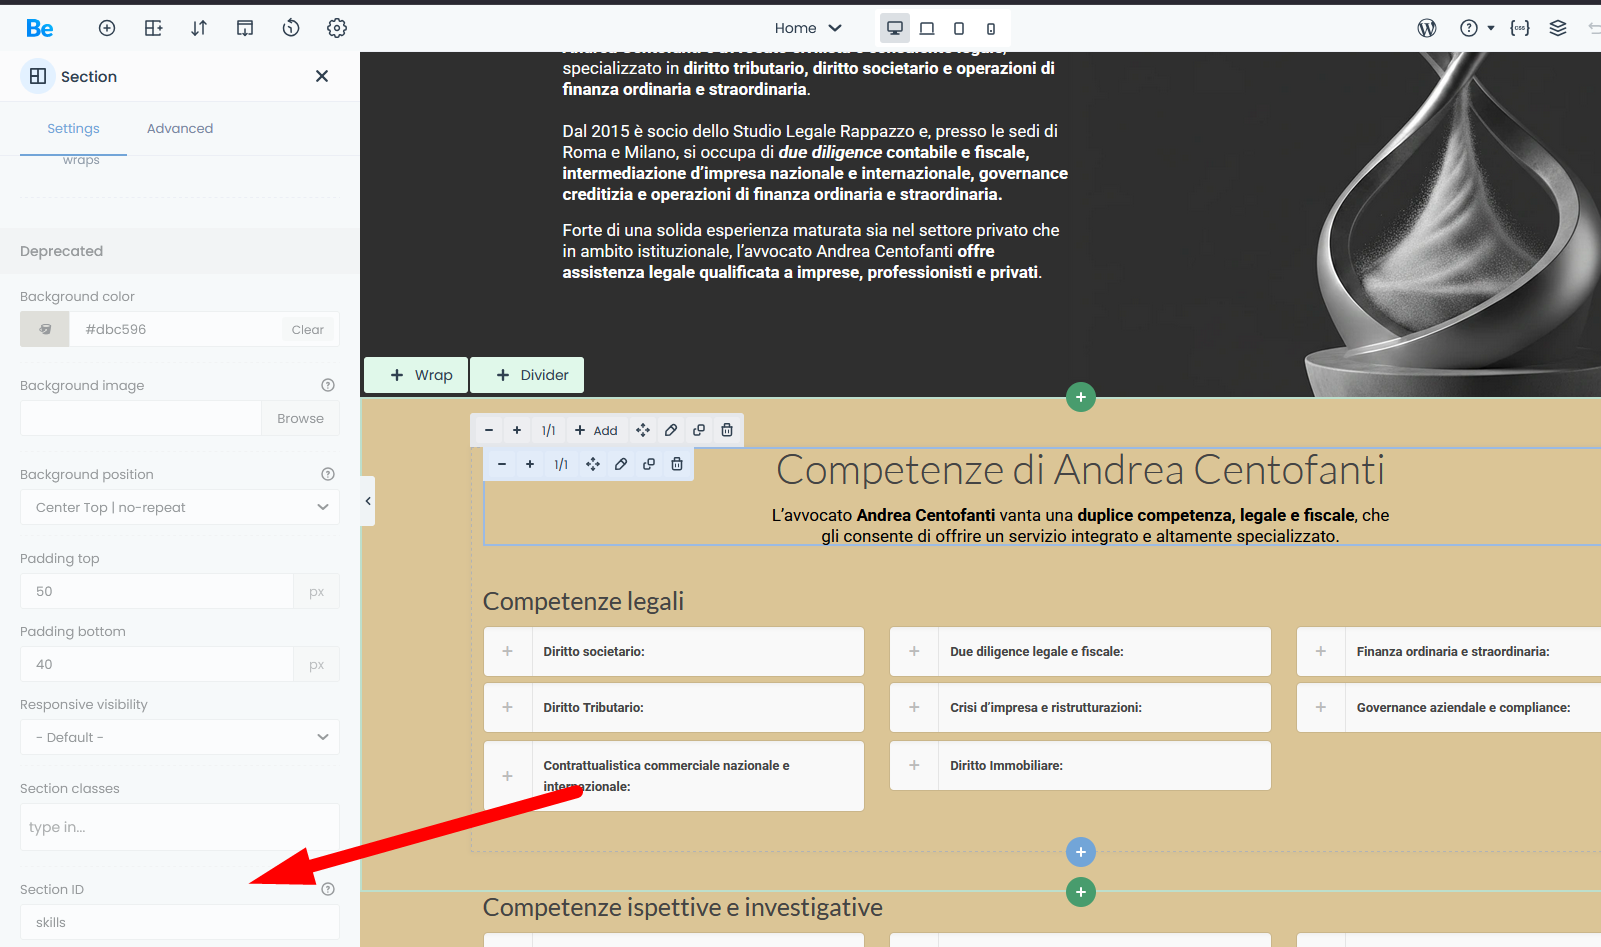The width and height of the screenshot is (1601, 947).
Task: Open the WordPress dashboard icon
Action: tap(1427, 28)
